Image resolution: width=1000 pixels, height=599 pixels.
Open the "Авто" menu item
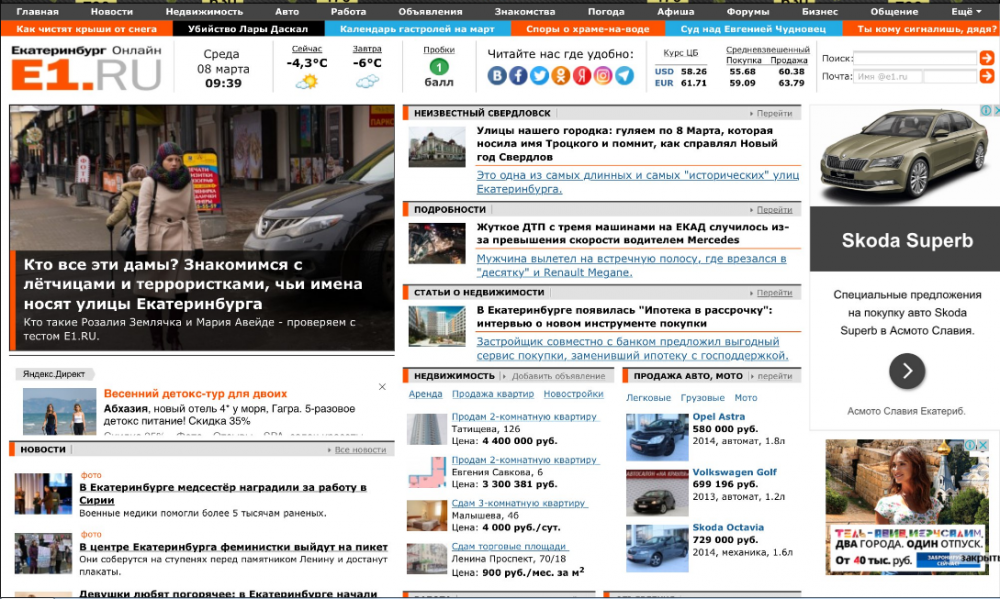287,11
